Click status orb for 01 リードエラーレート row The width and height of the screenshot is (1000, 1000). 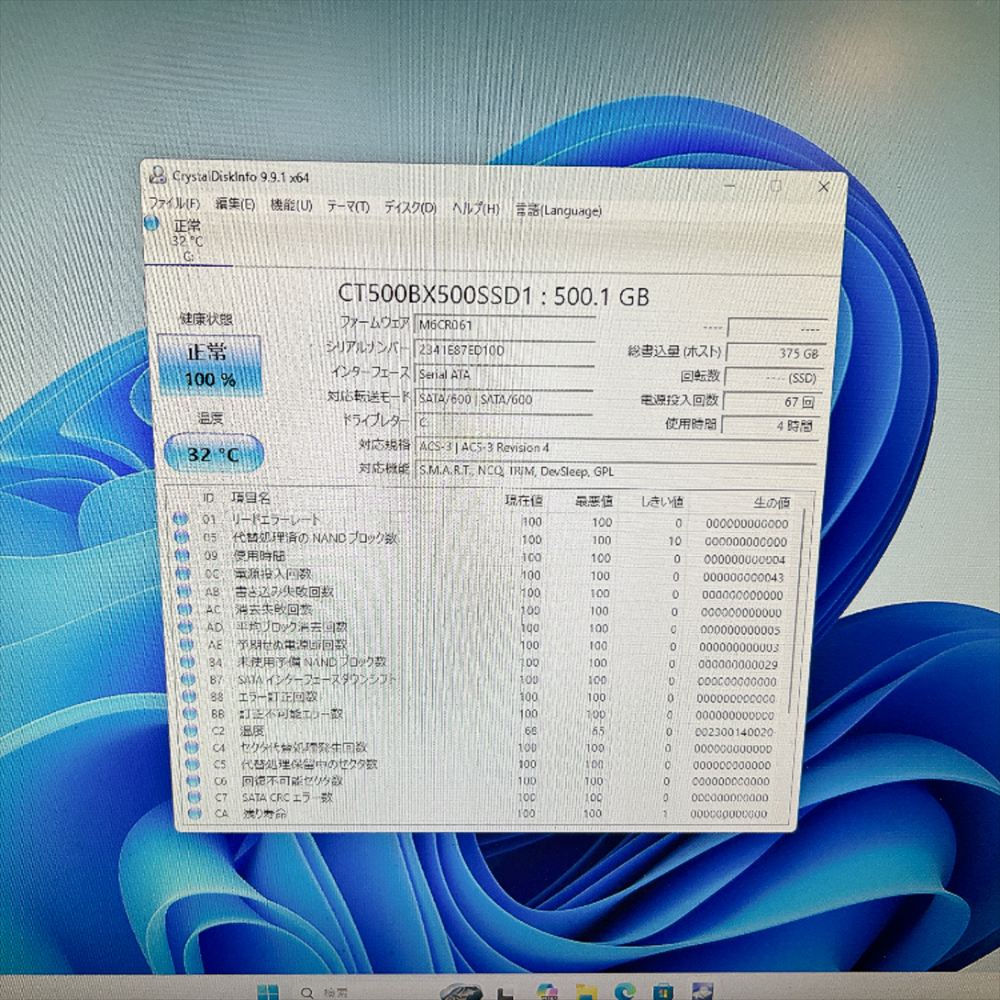(180, 519)
